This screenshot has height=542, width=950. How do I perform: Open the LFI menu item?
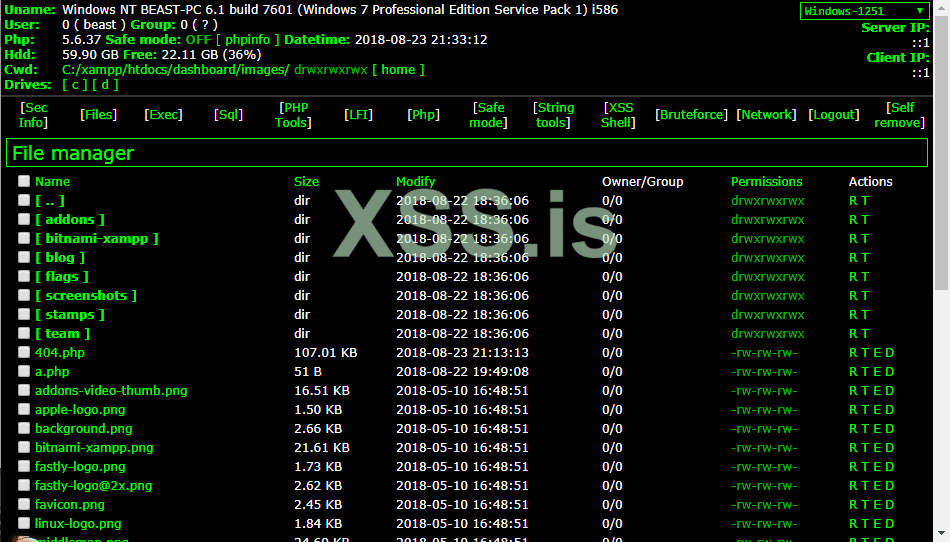point(359,114)
